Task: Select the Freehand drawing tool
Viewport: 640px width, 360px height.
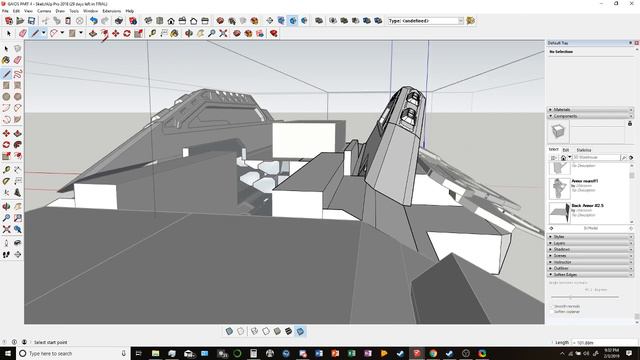Action: [18, 74]
